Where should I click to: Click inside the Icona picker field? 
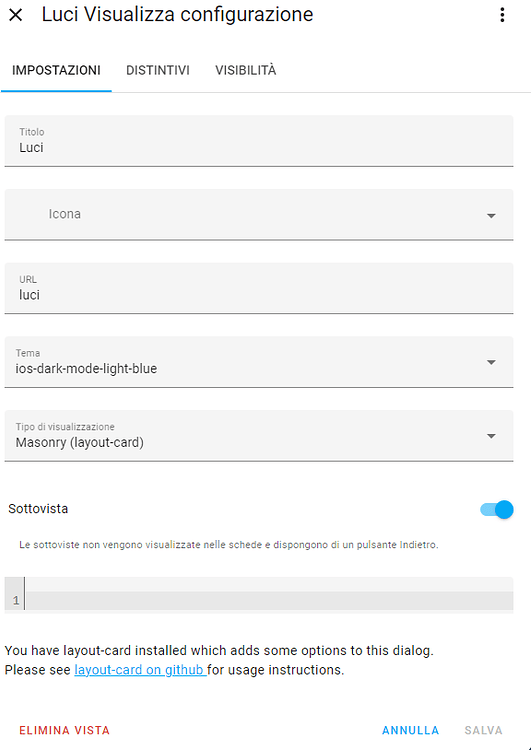(259, 214)
